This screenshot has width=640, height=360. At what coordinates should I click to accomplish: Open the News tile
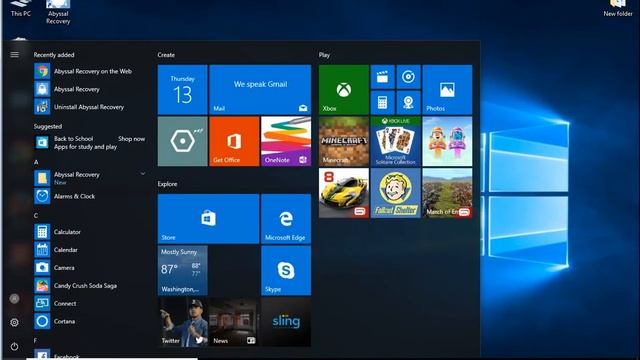tap(234, 322)
